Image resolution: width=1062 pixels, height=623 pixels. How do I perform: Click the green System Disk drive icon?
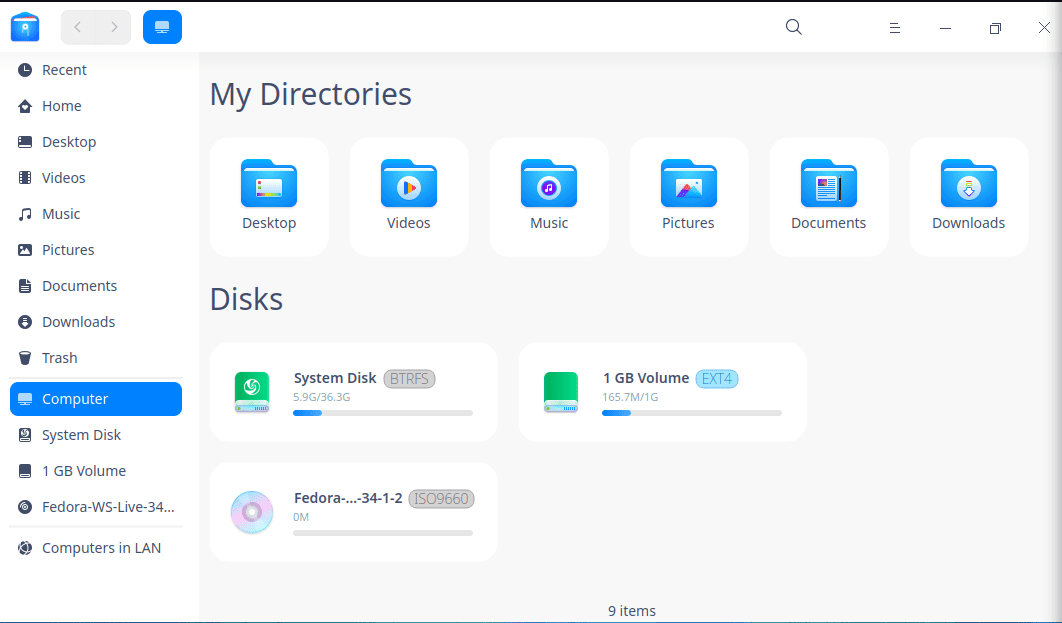(x=252, y=392)
